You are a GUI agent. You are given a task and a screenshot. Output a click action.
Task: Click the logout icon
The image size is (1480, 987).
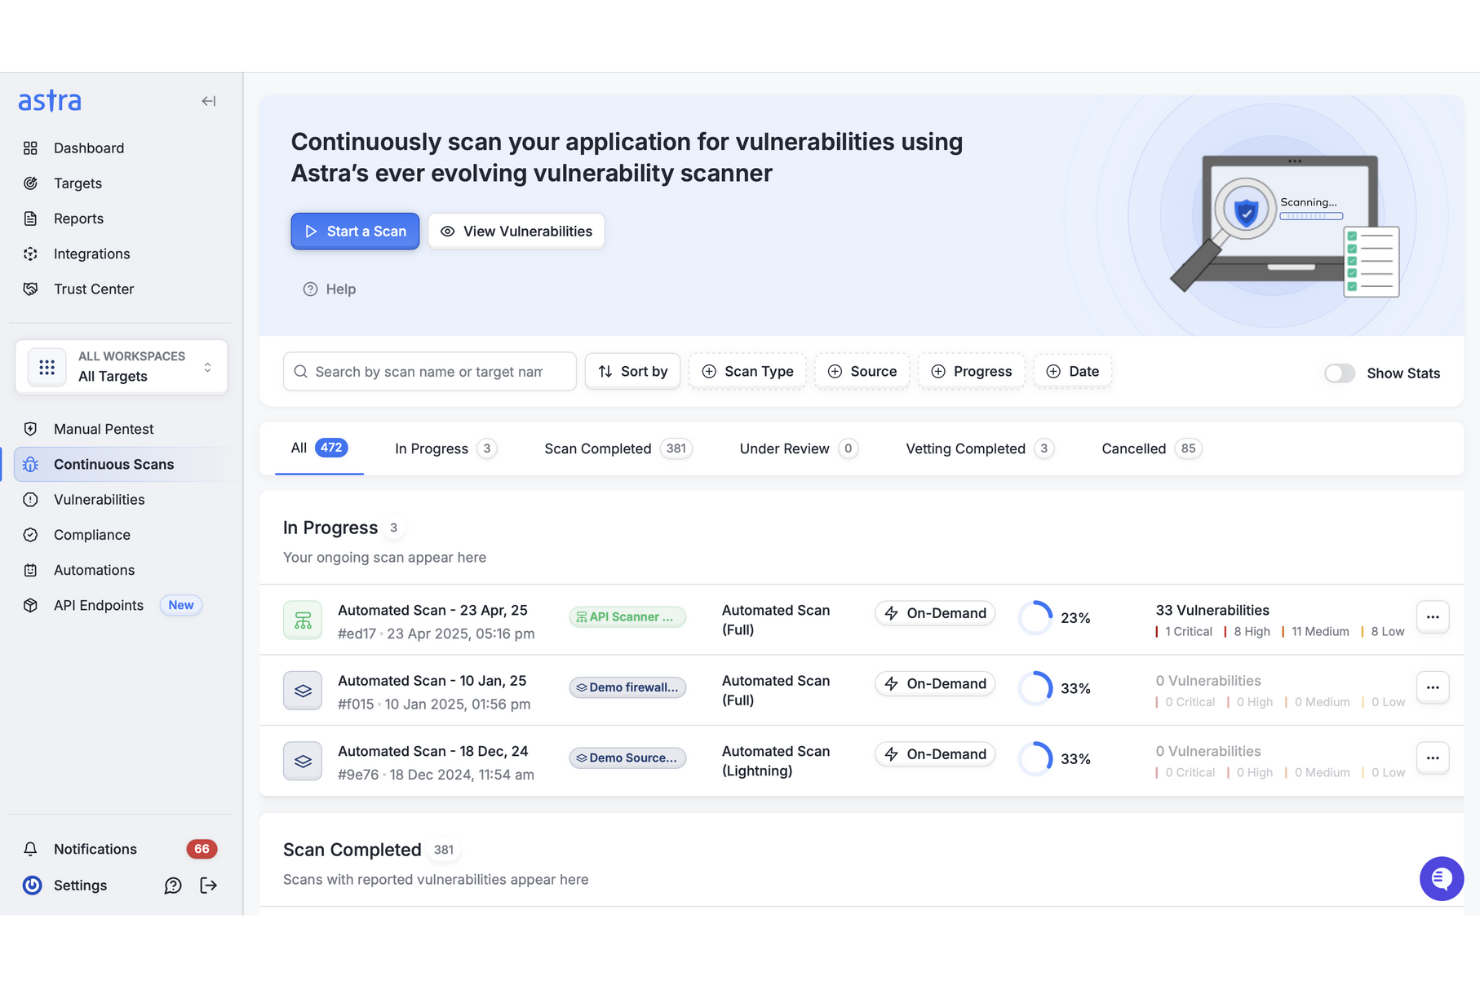208,885
